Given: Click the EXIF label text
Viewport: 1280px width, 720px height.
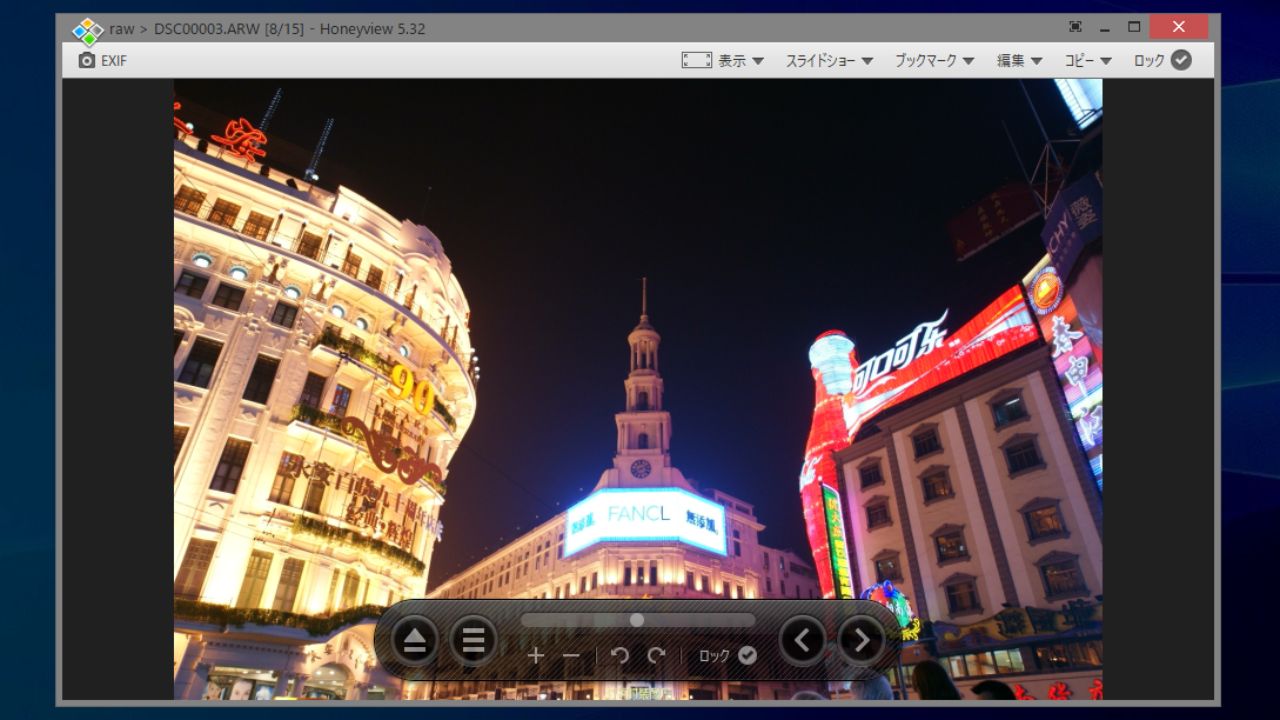Looking at the screenshot, I should pyautogui.click(x=114, y=61).
